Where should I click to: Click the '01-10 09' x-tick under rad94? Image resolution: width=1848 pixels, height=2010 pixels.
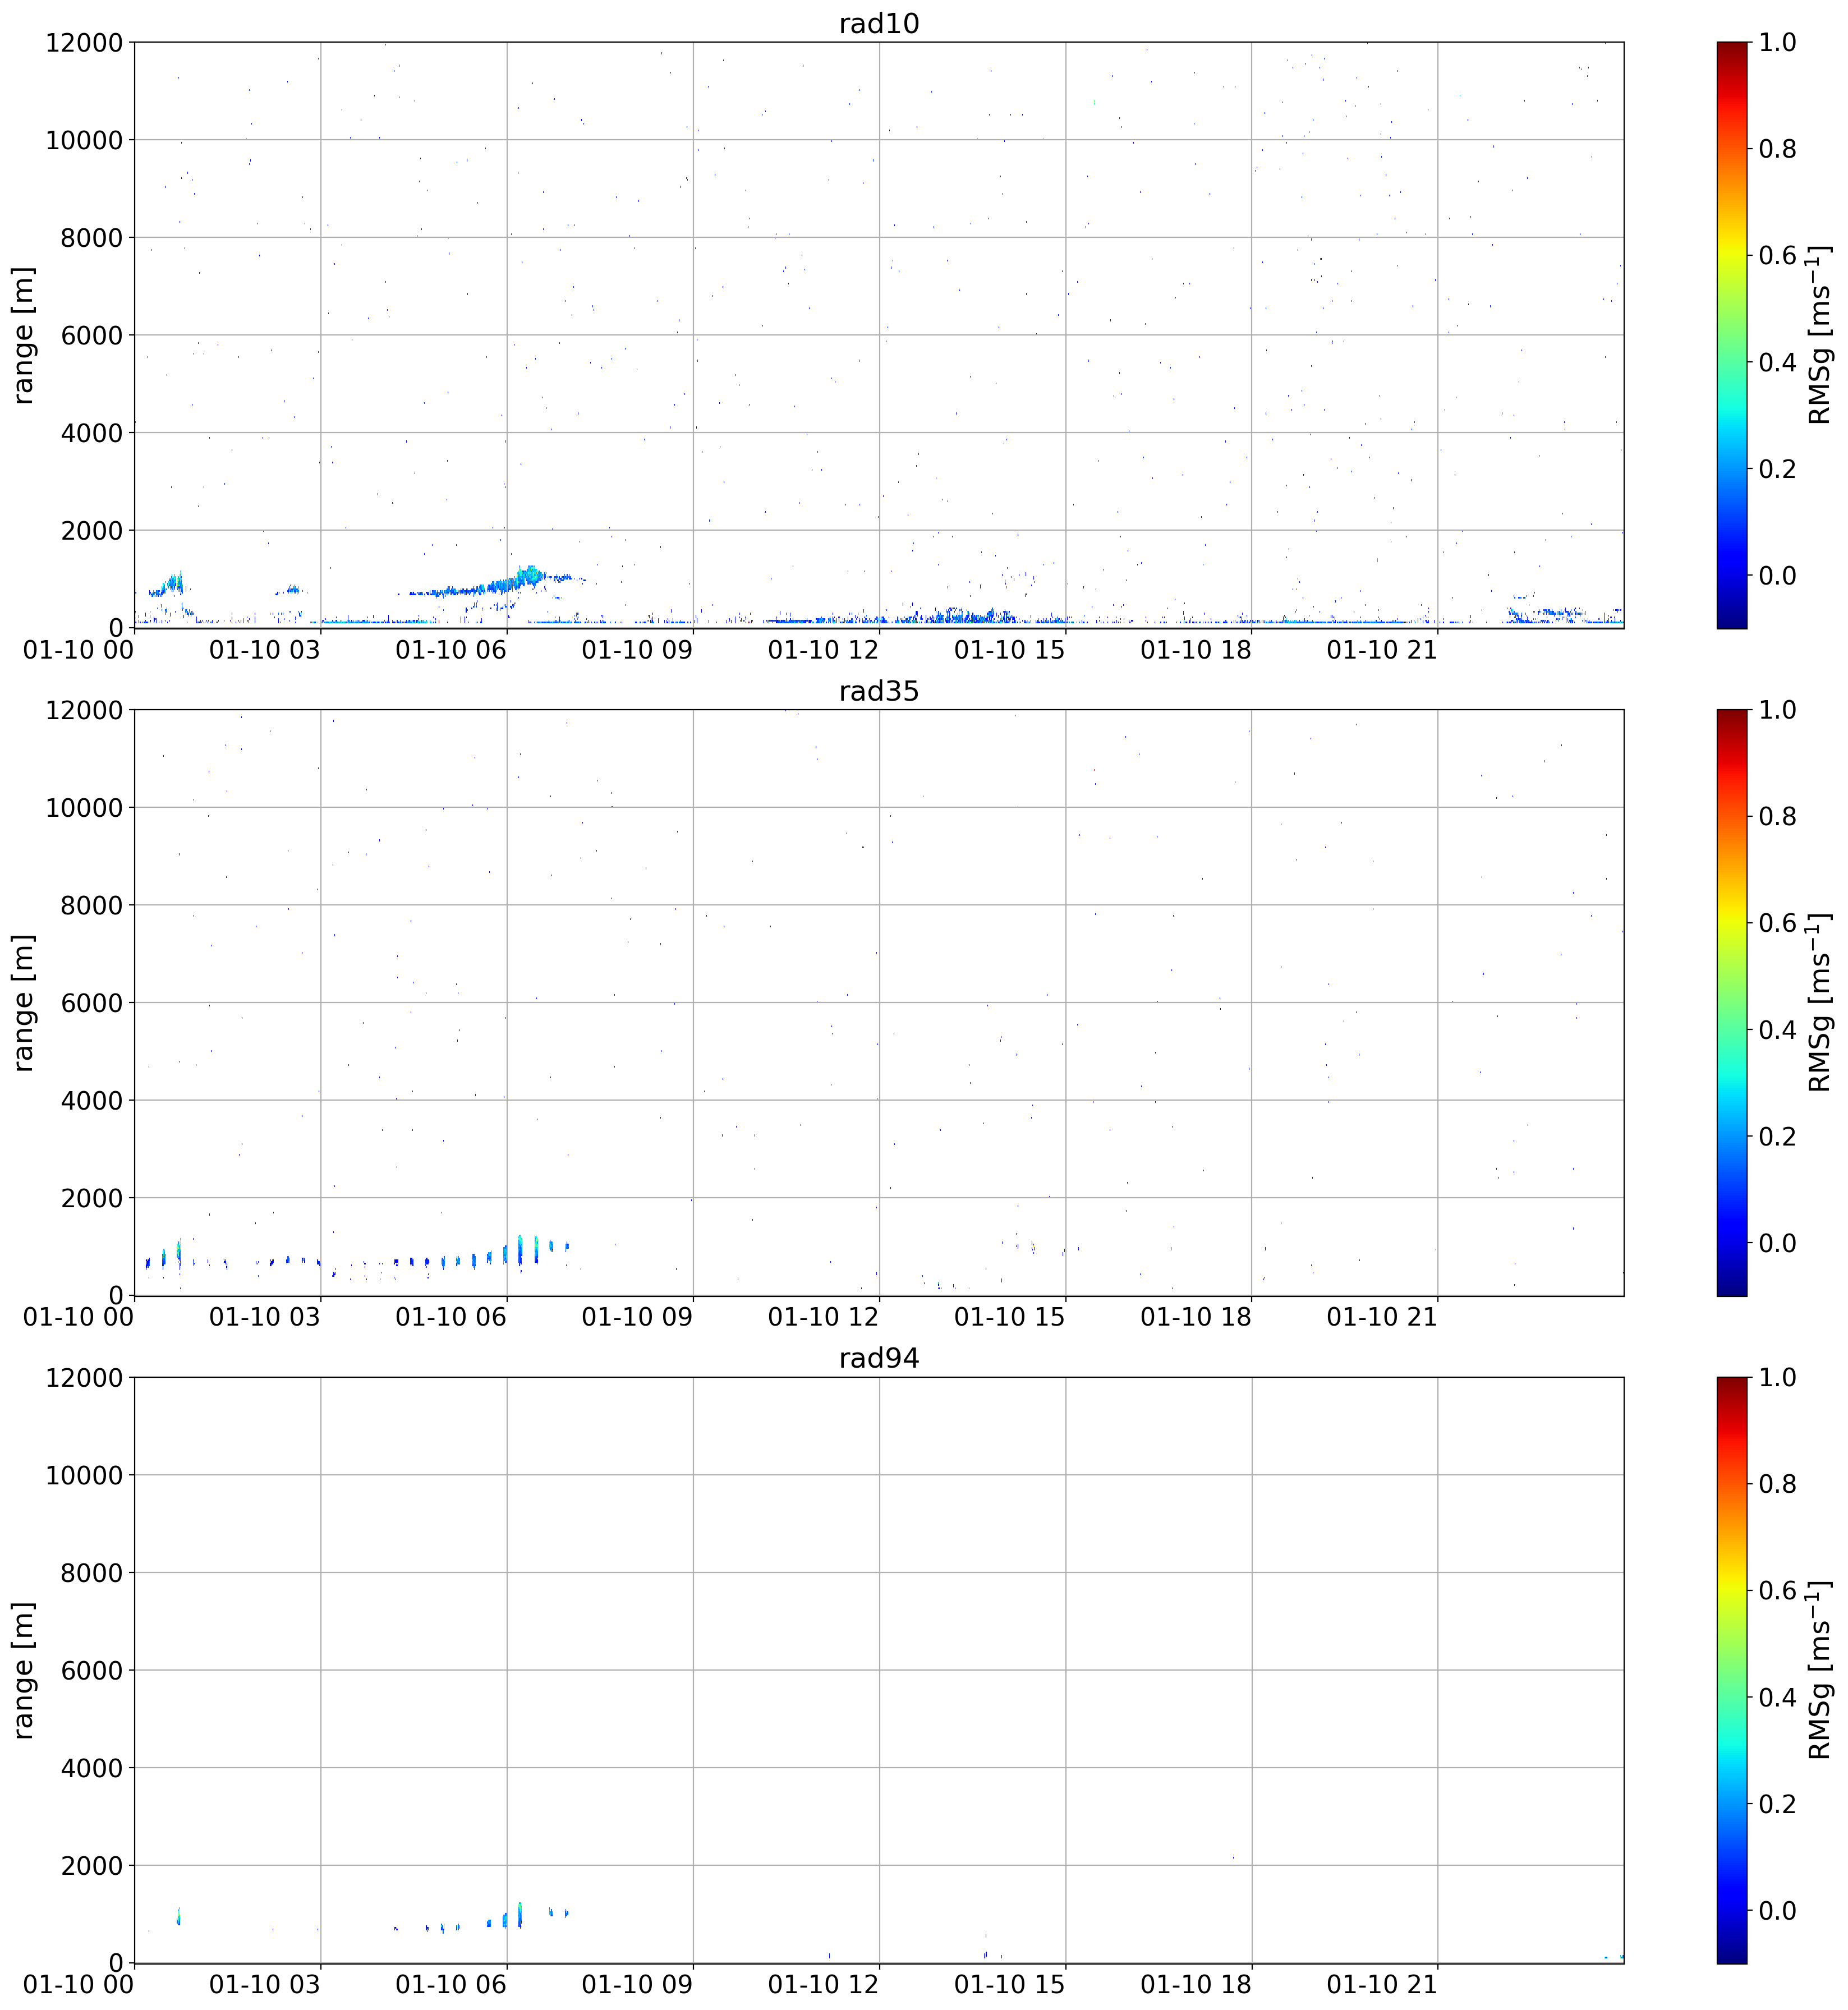coord(637,1985)
